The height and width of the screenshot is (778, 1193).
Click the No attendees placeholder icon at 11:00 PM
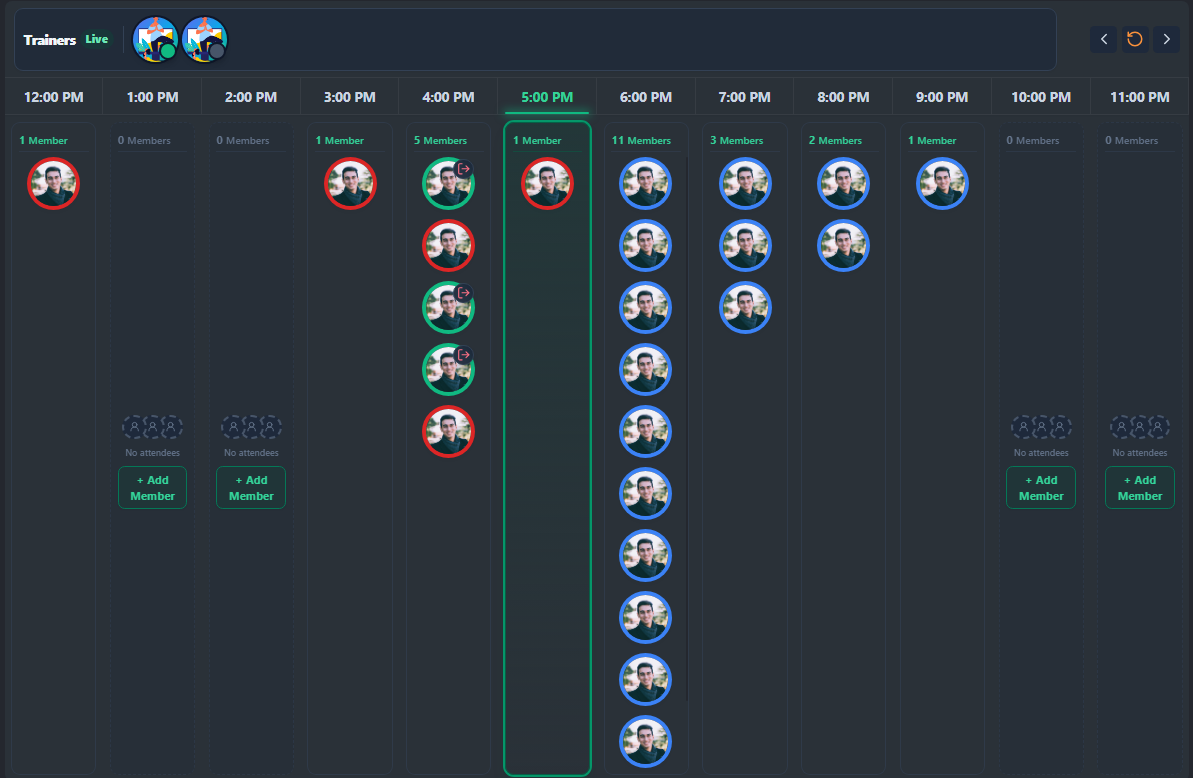point(1140,427)
